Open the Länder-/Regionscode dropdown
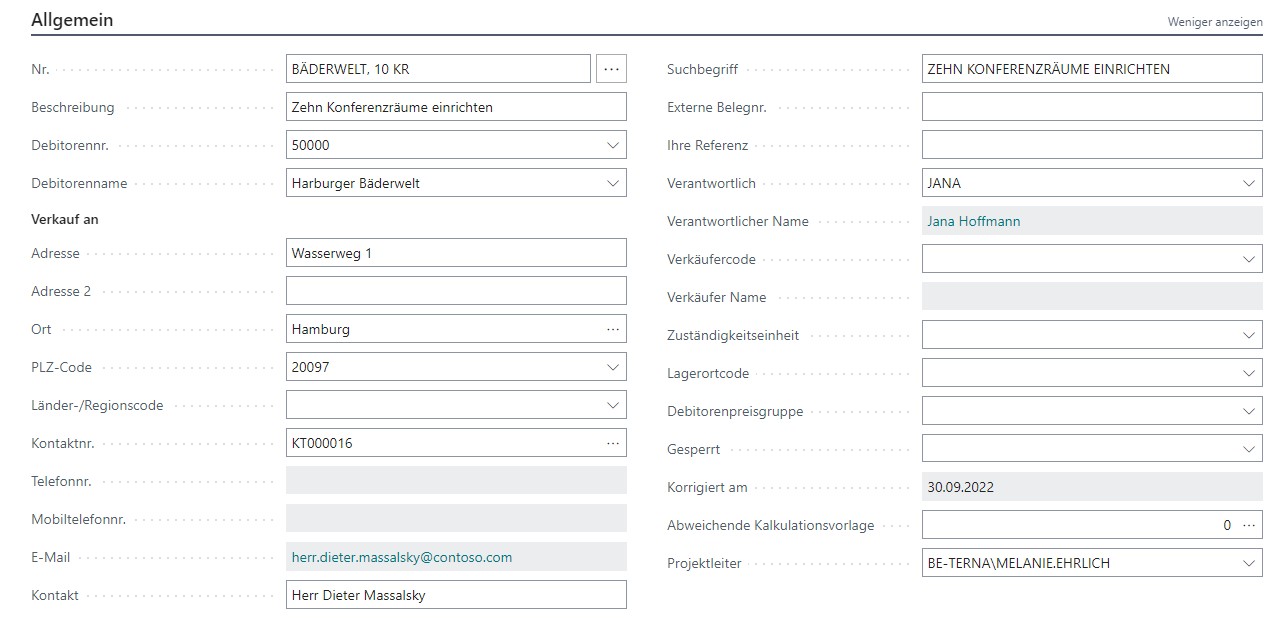1278x633 pixels. coord(612,405)
